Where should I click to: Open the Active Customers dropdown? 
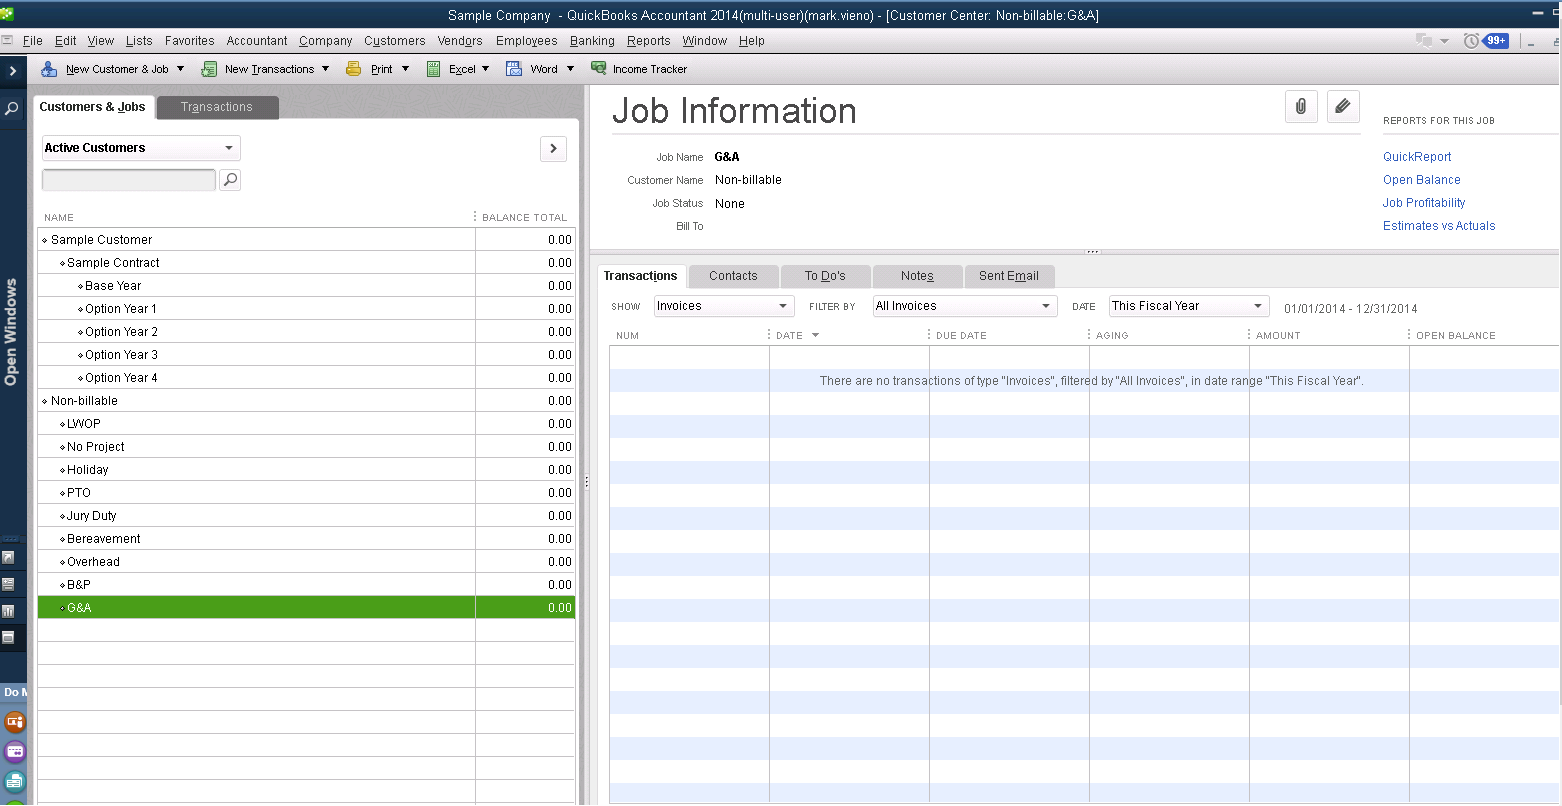[141, 148]
